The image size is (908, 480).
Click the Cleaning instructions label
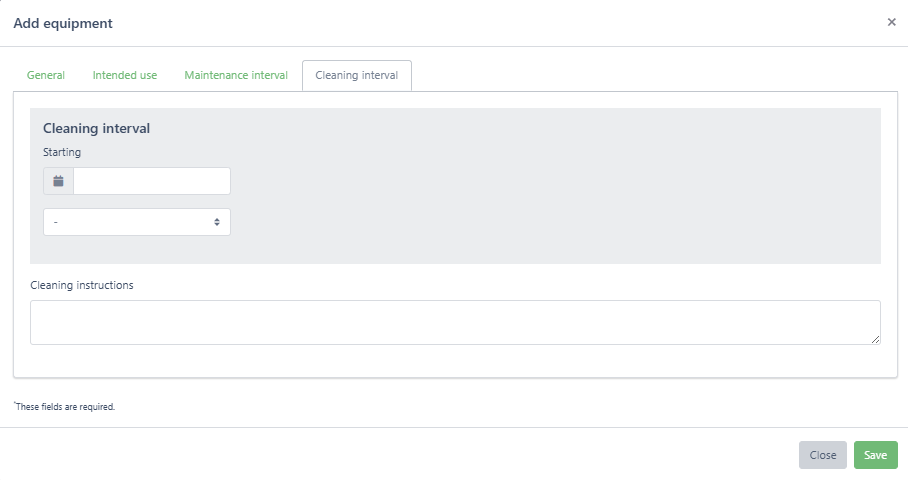(82, 285)
